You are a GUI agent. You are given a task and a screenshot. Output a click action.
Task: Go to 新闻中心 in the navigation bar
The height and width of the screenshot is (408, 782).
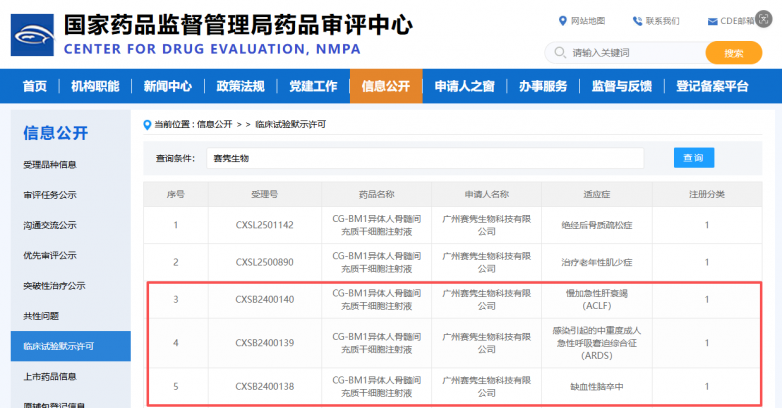[x=167, y=86]
